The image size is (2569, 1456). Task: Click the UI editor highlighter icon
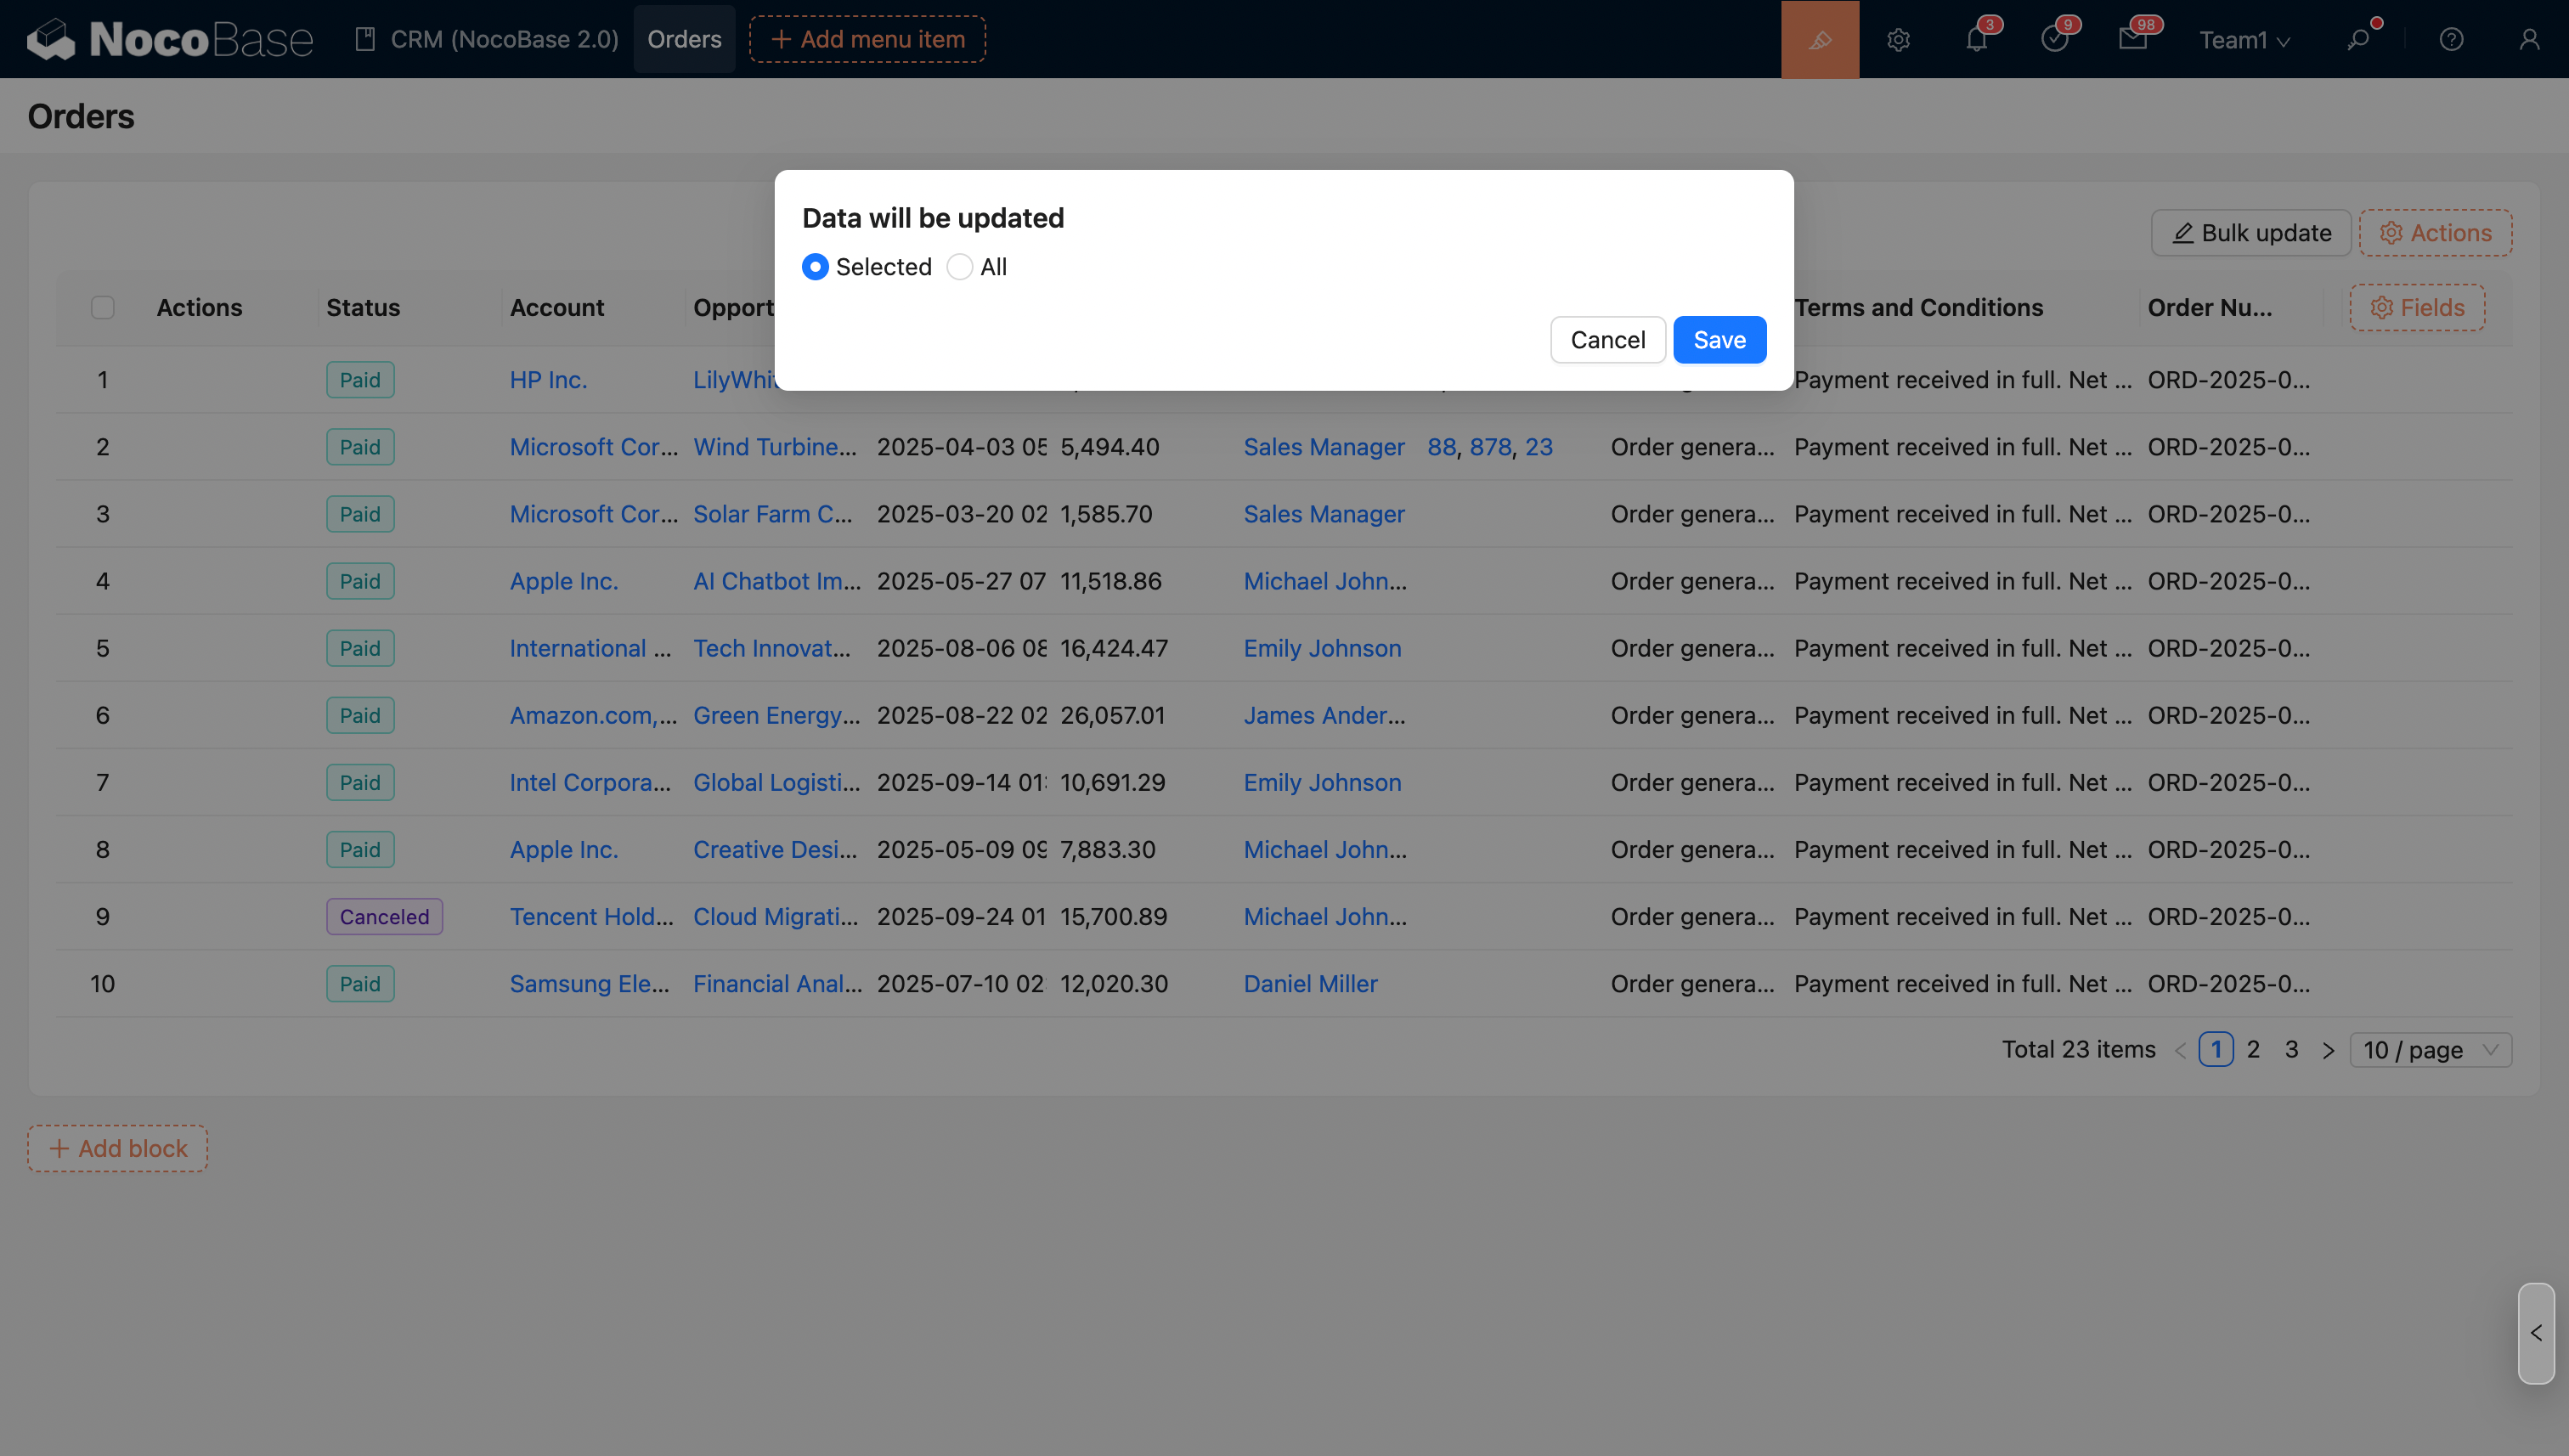tap(1819, 39)
